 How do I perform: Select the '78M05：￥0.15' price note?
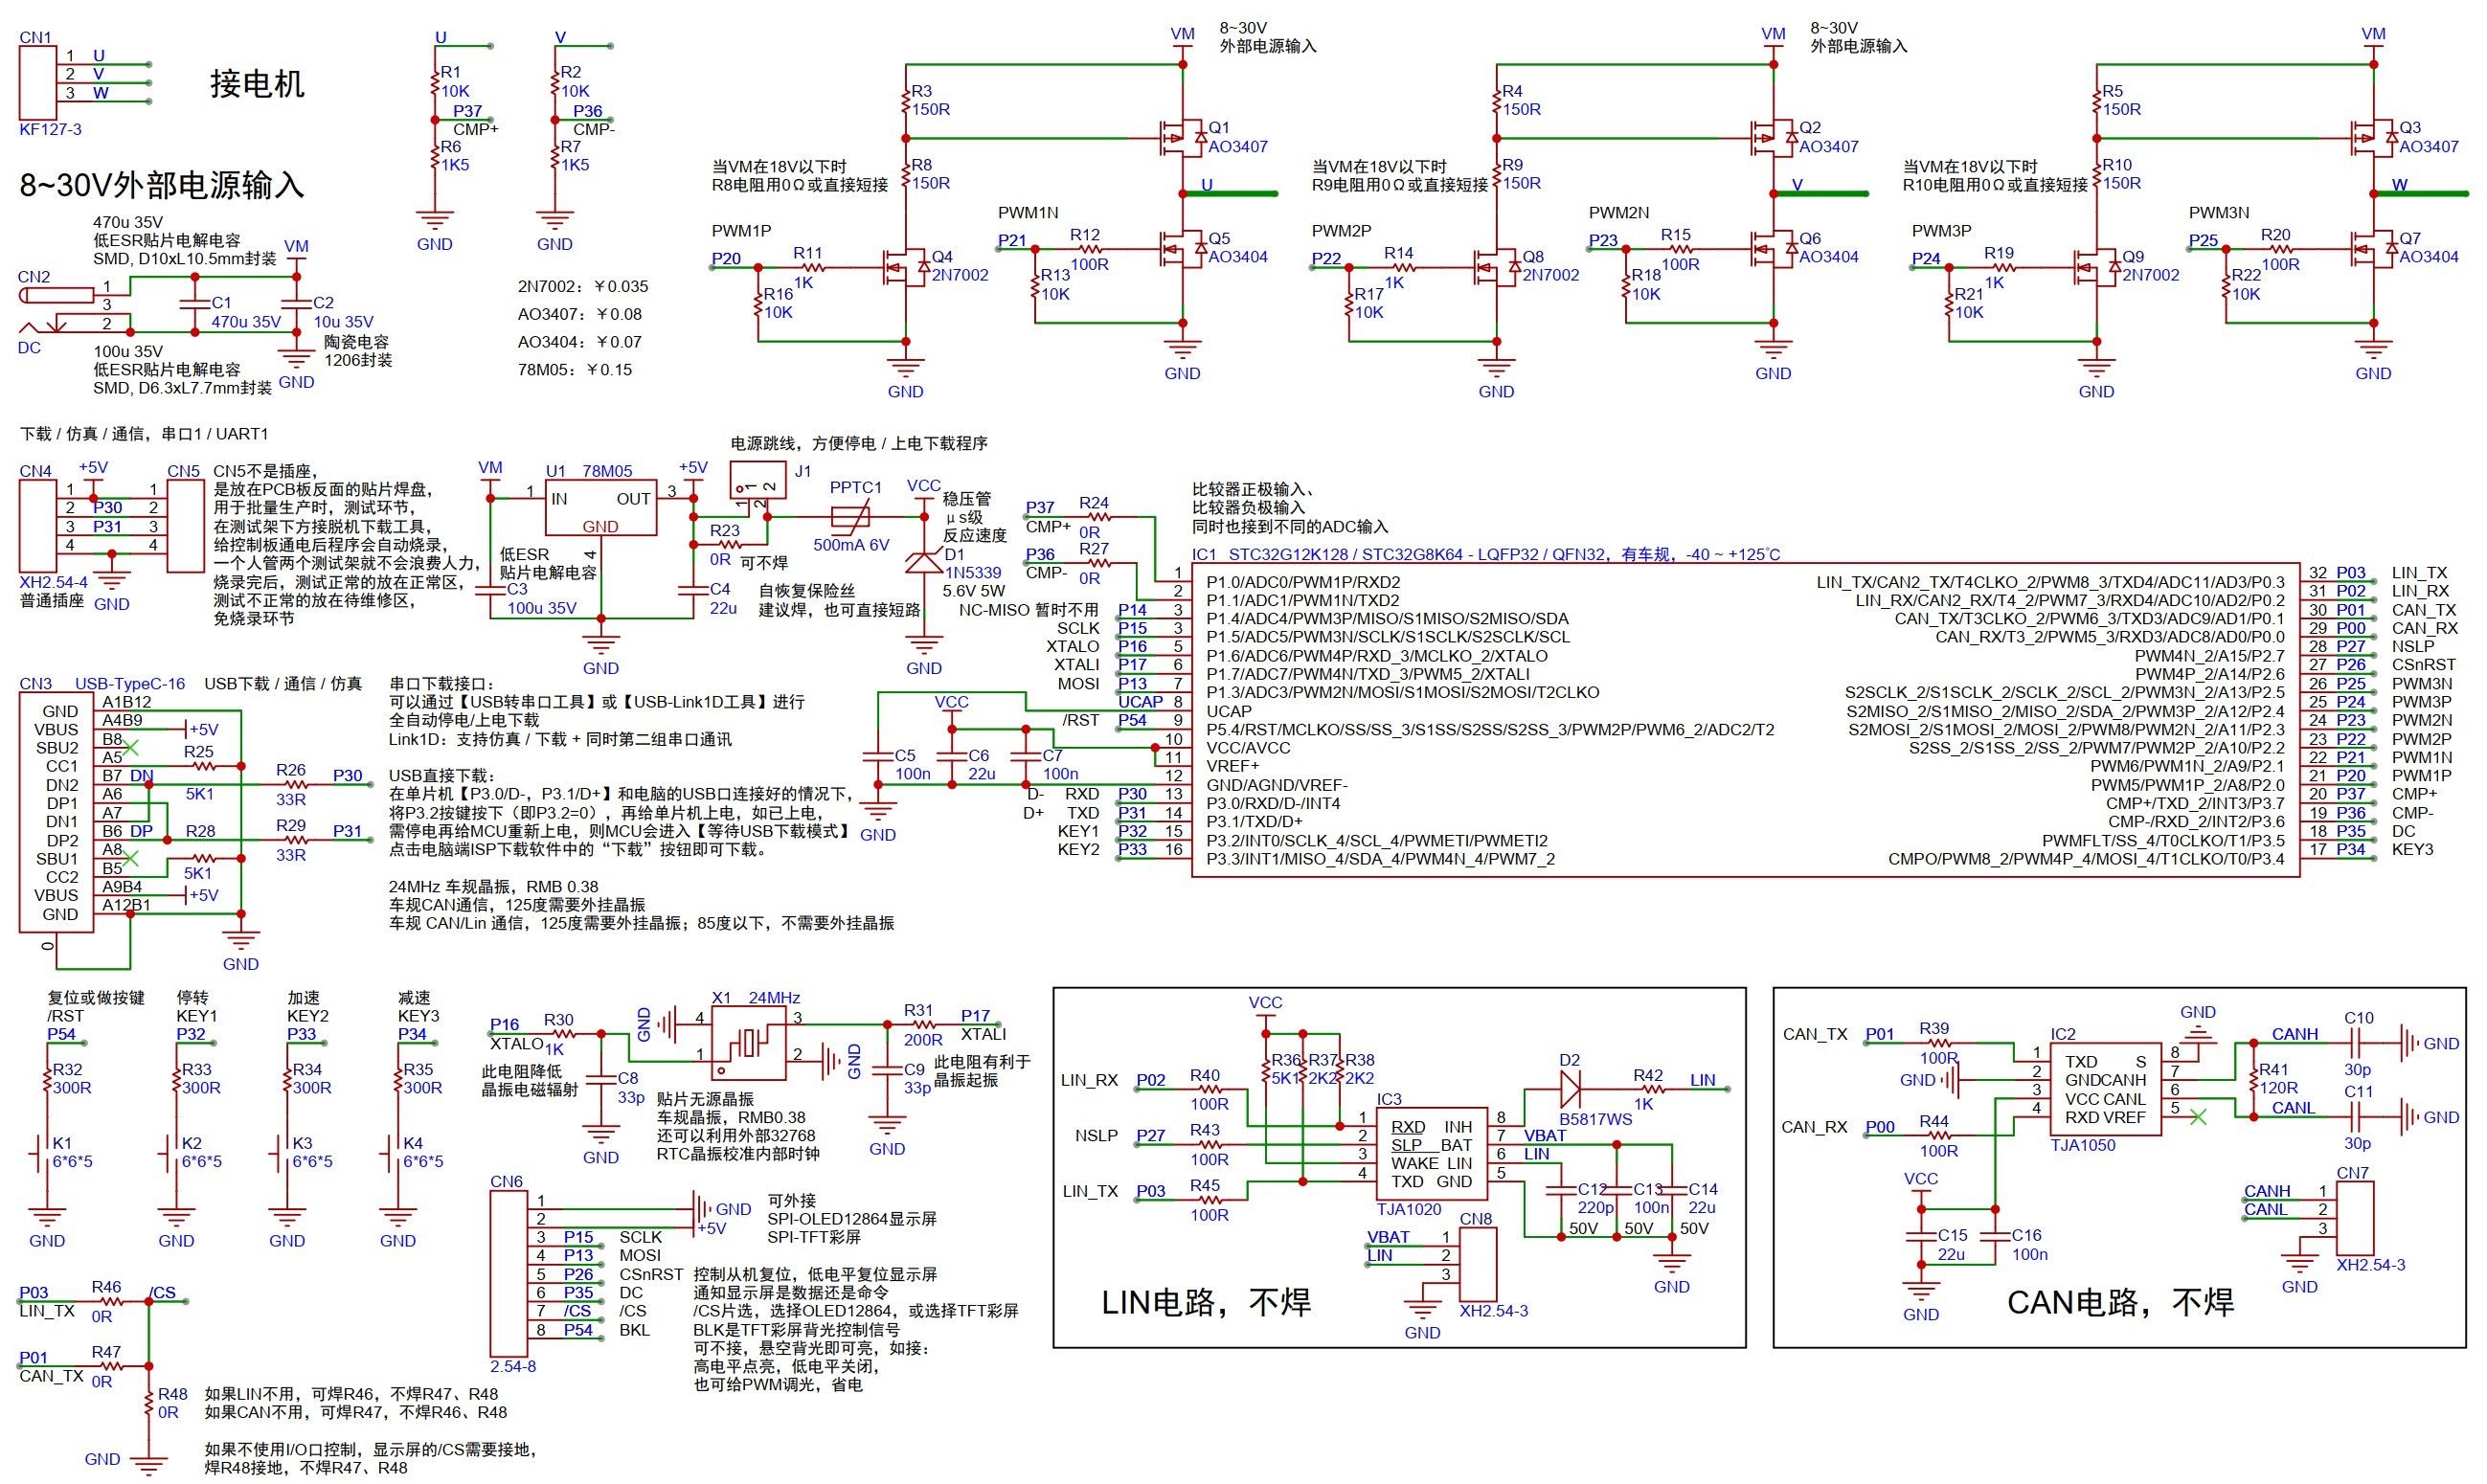(574, 370)
